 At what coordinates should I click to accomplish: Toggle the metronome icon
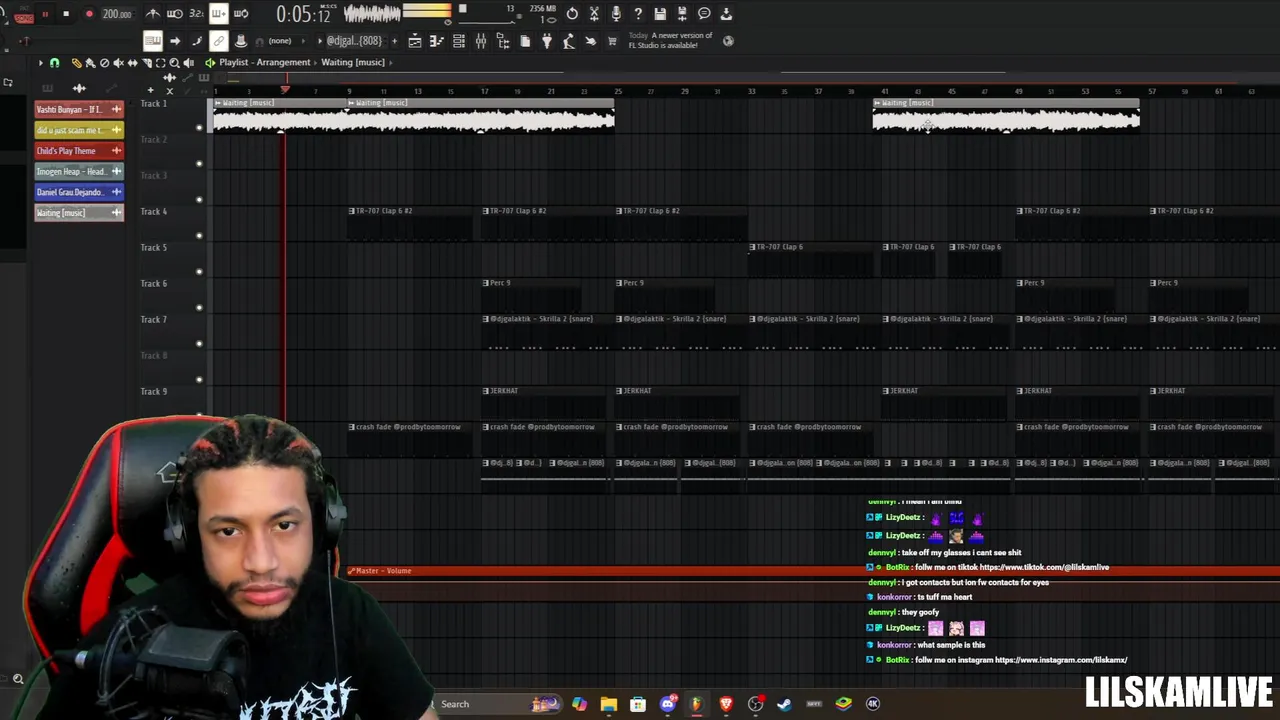pyautogui.click(x=153, y=14)
